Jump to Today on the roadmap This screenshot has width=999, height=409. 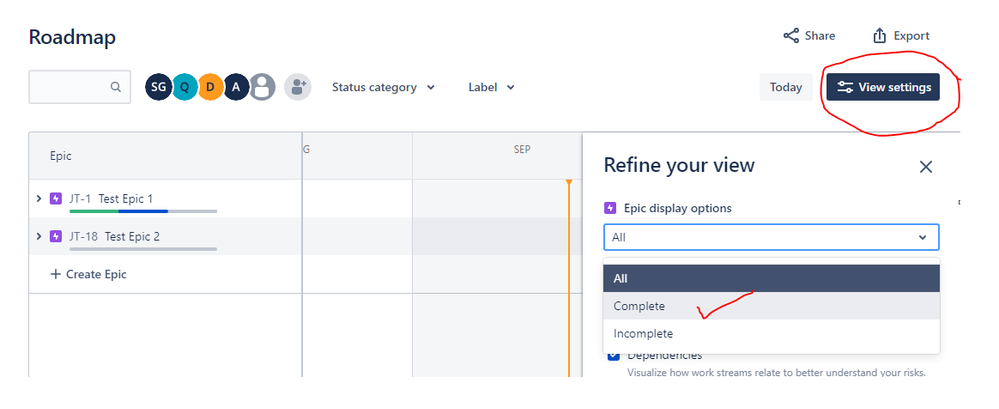click(786, 87)
